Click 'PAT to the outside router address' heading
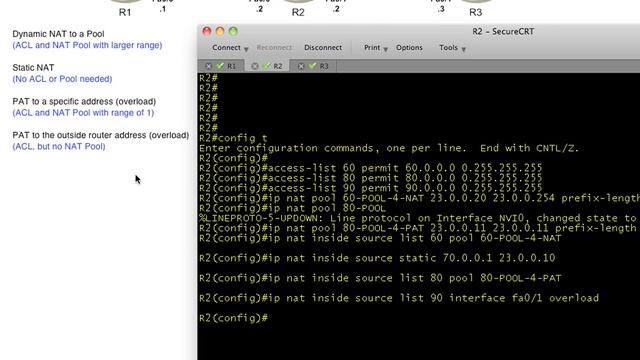The height and width of the screenshot is (360, 640). (100, 135)
